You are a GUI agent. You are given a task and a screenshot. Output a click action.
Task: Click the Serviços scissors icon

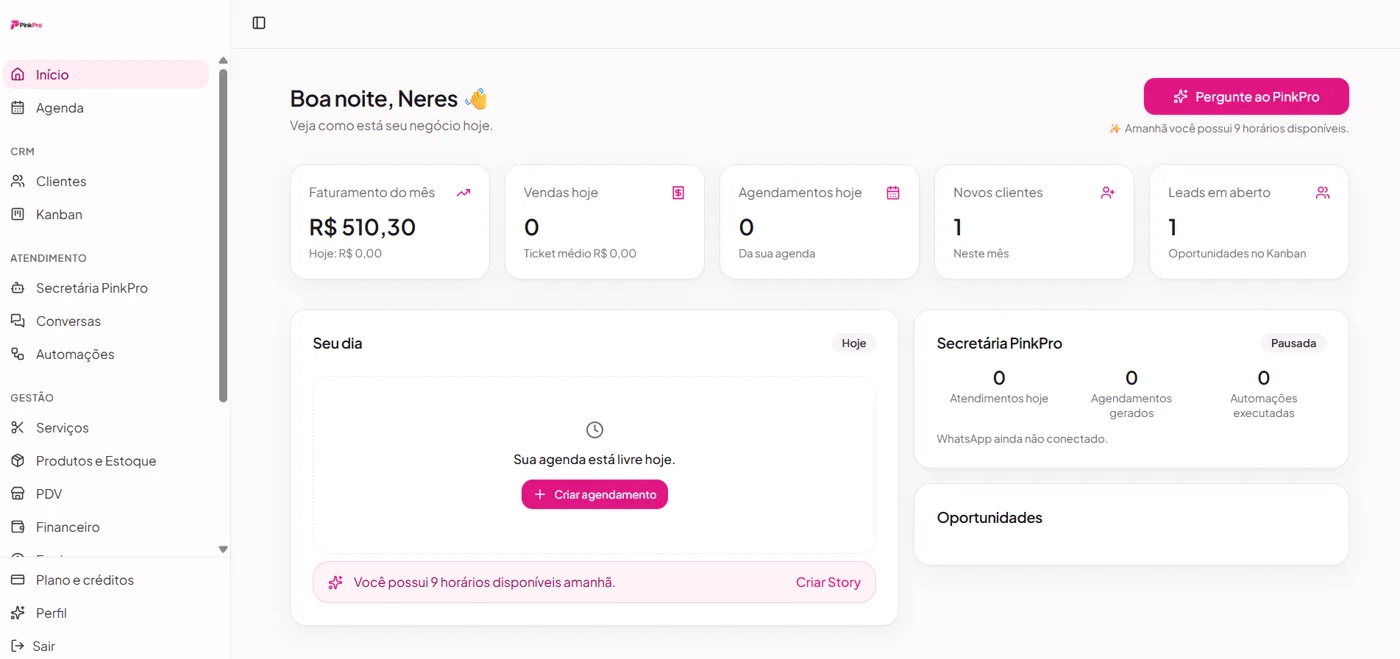point(17,427)
